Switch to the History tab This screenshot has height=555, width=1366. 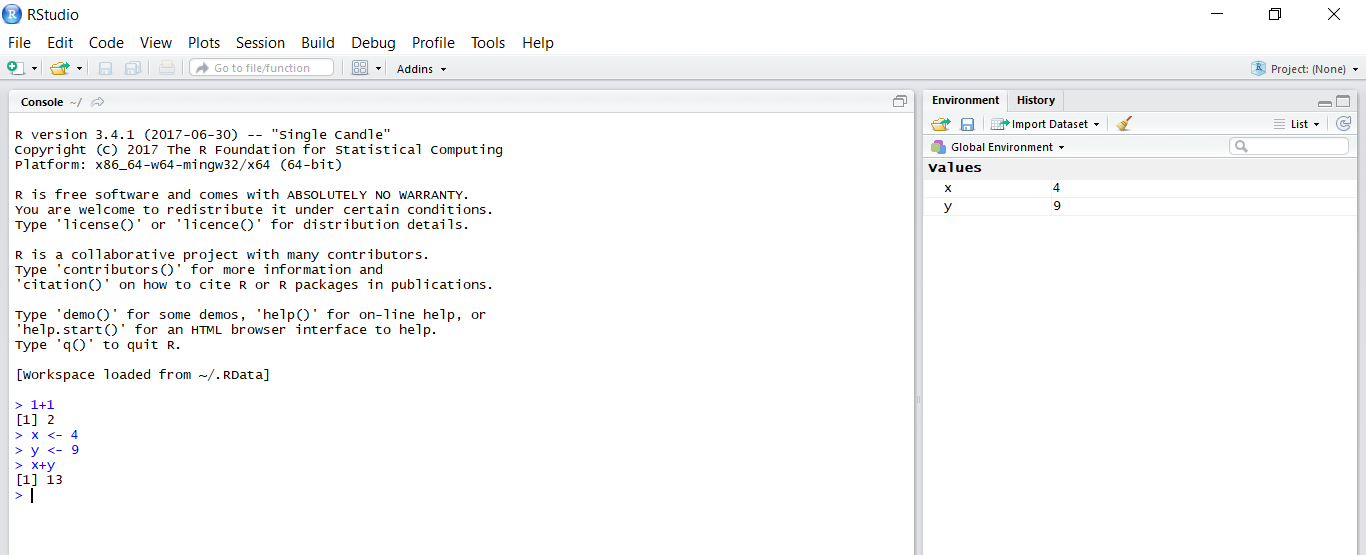[x=1036, y=100]
